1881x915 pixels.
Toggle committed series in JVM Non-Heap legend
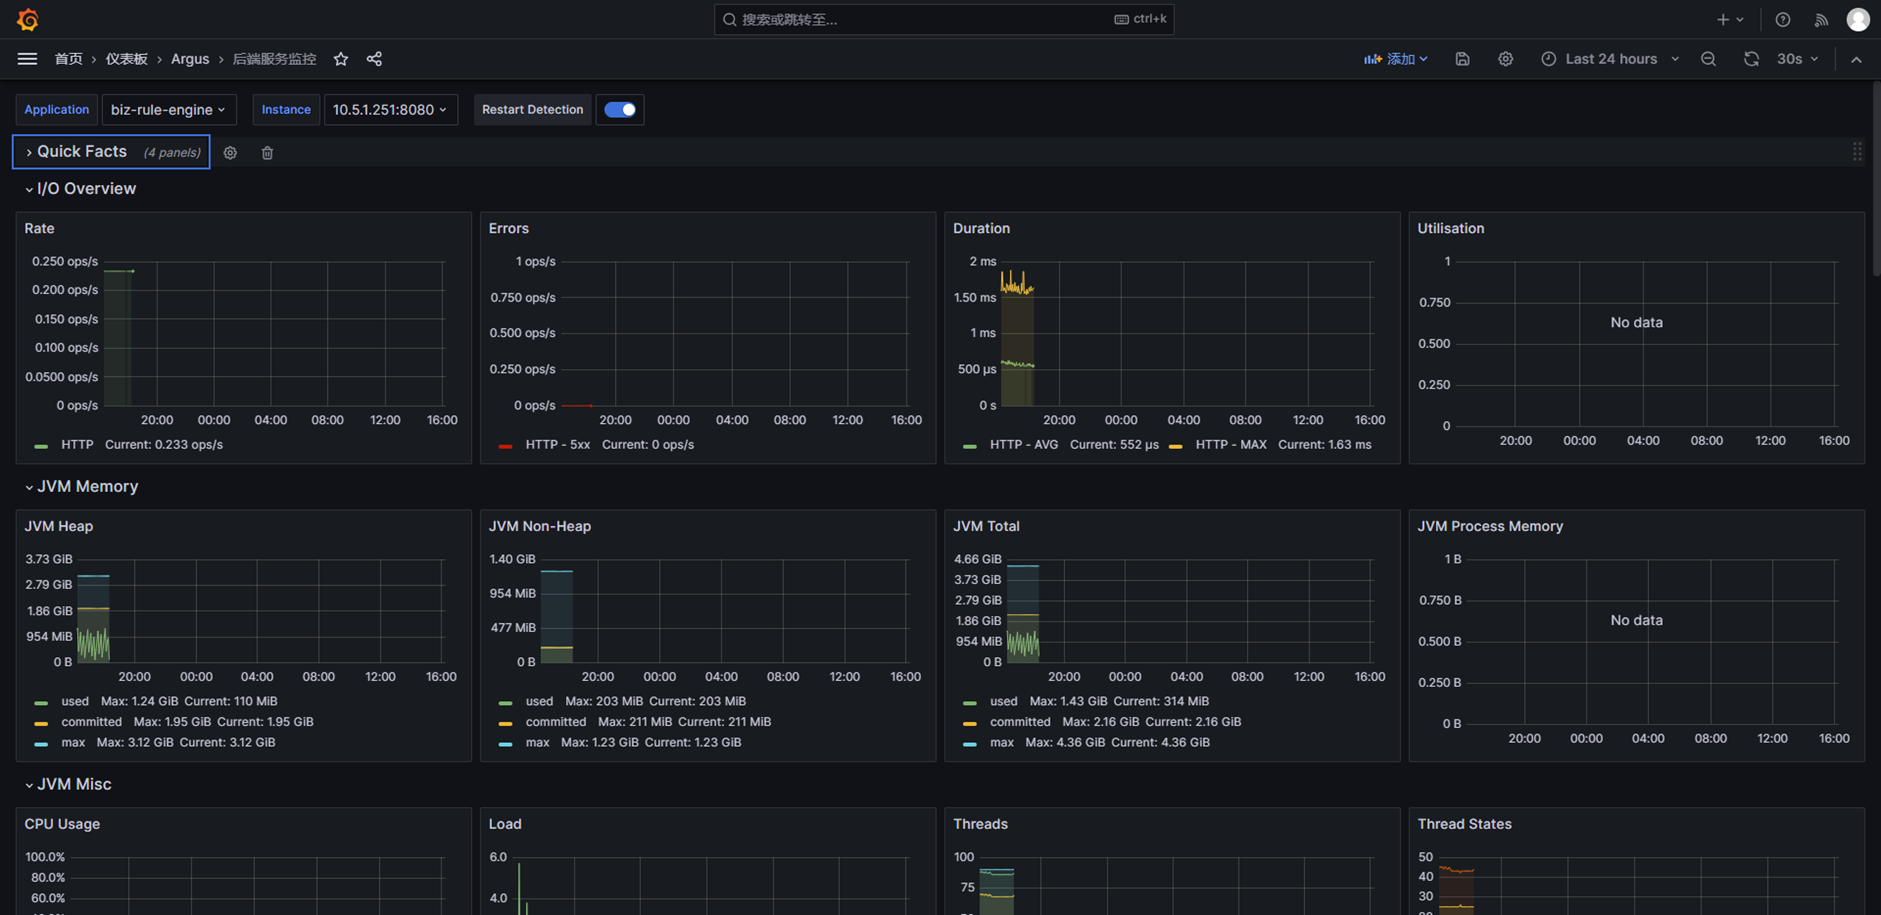[556, 722]
